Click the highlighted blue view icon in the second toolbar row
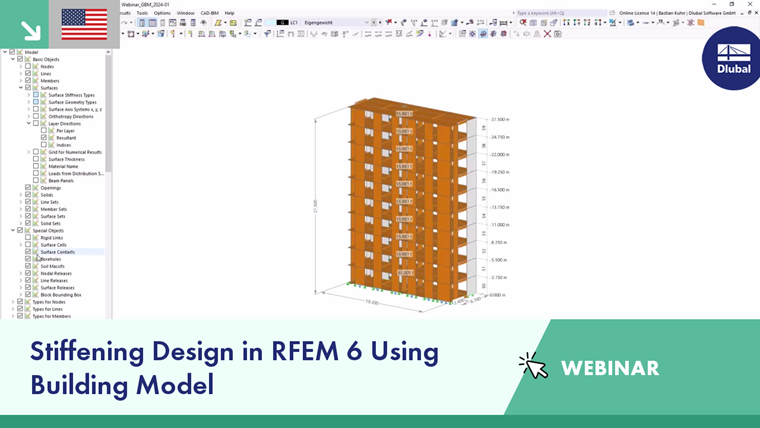This screenshot has width=760, height=428. [483, 34]
